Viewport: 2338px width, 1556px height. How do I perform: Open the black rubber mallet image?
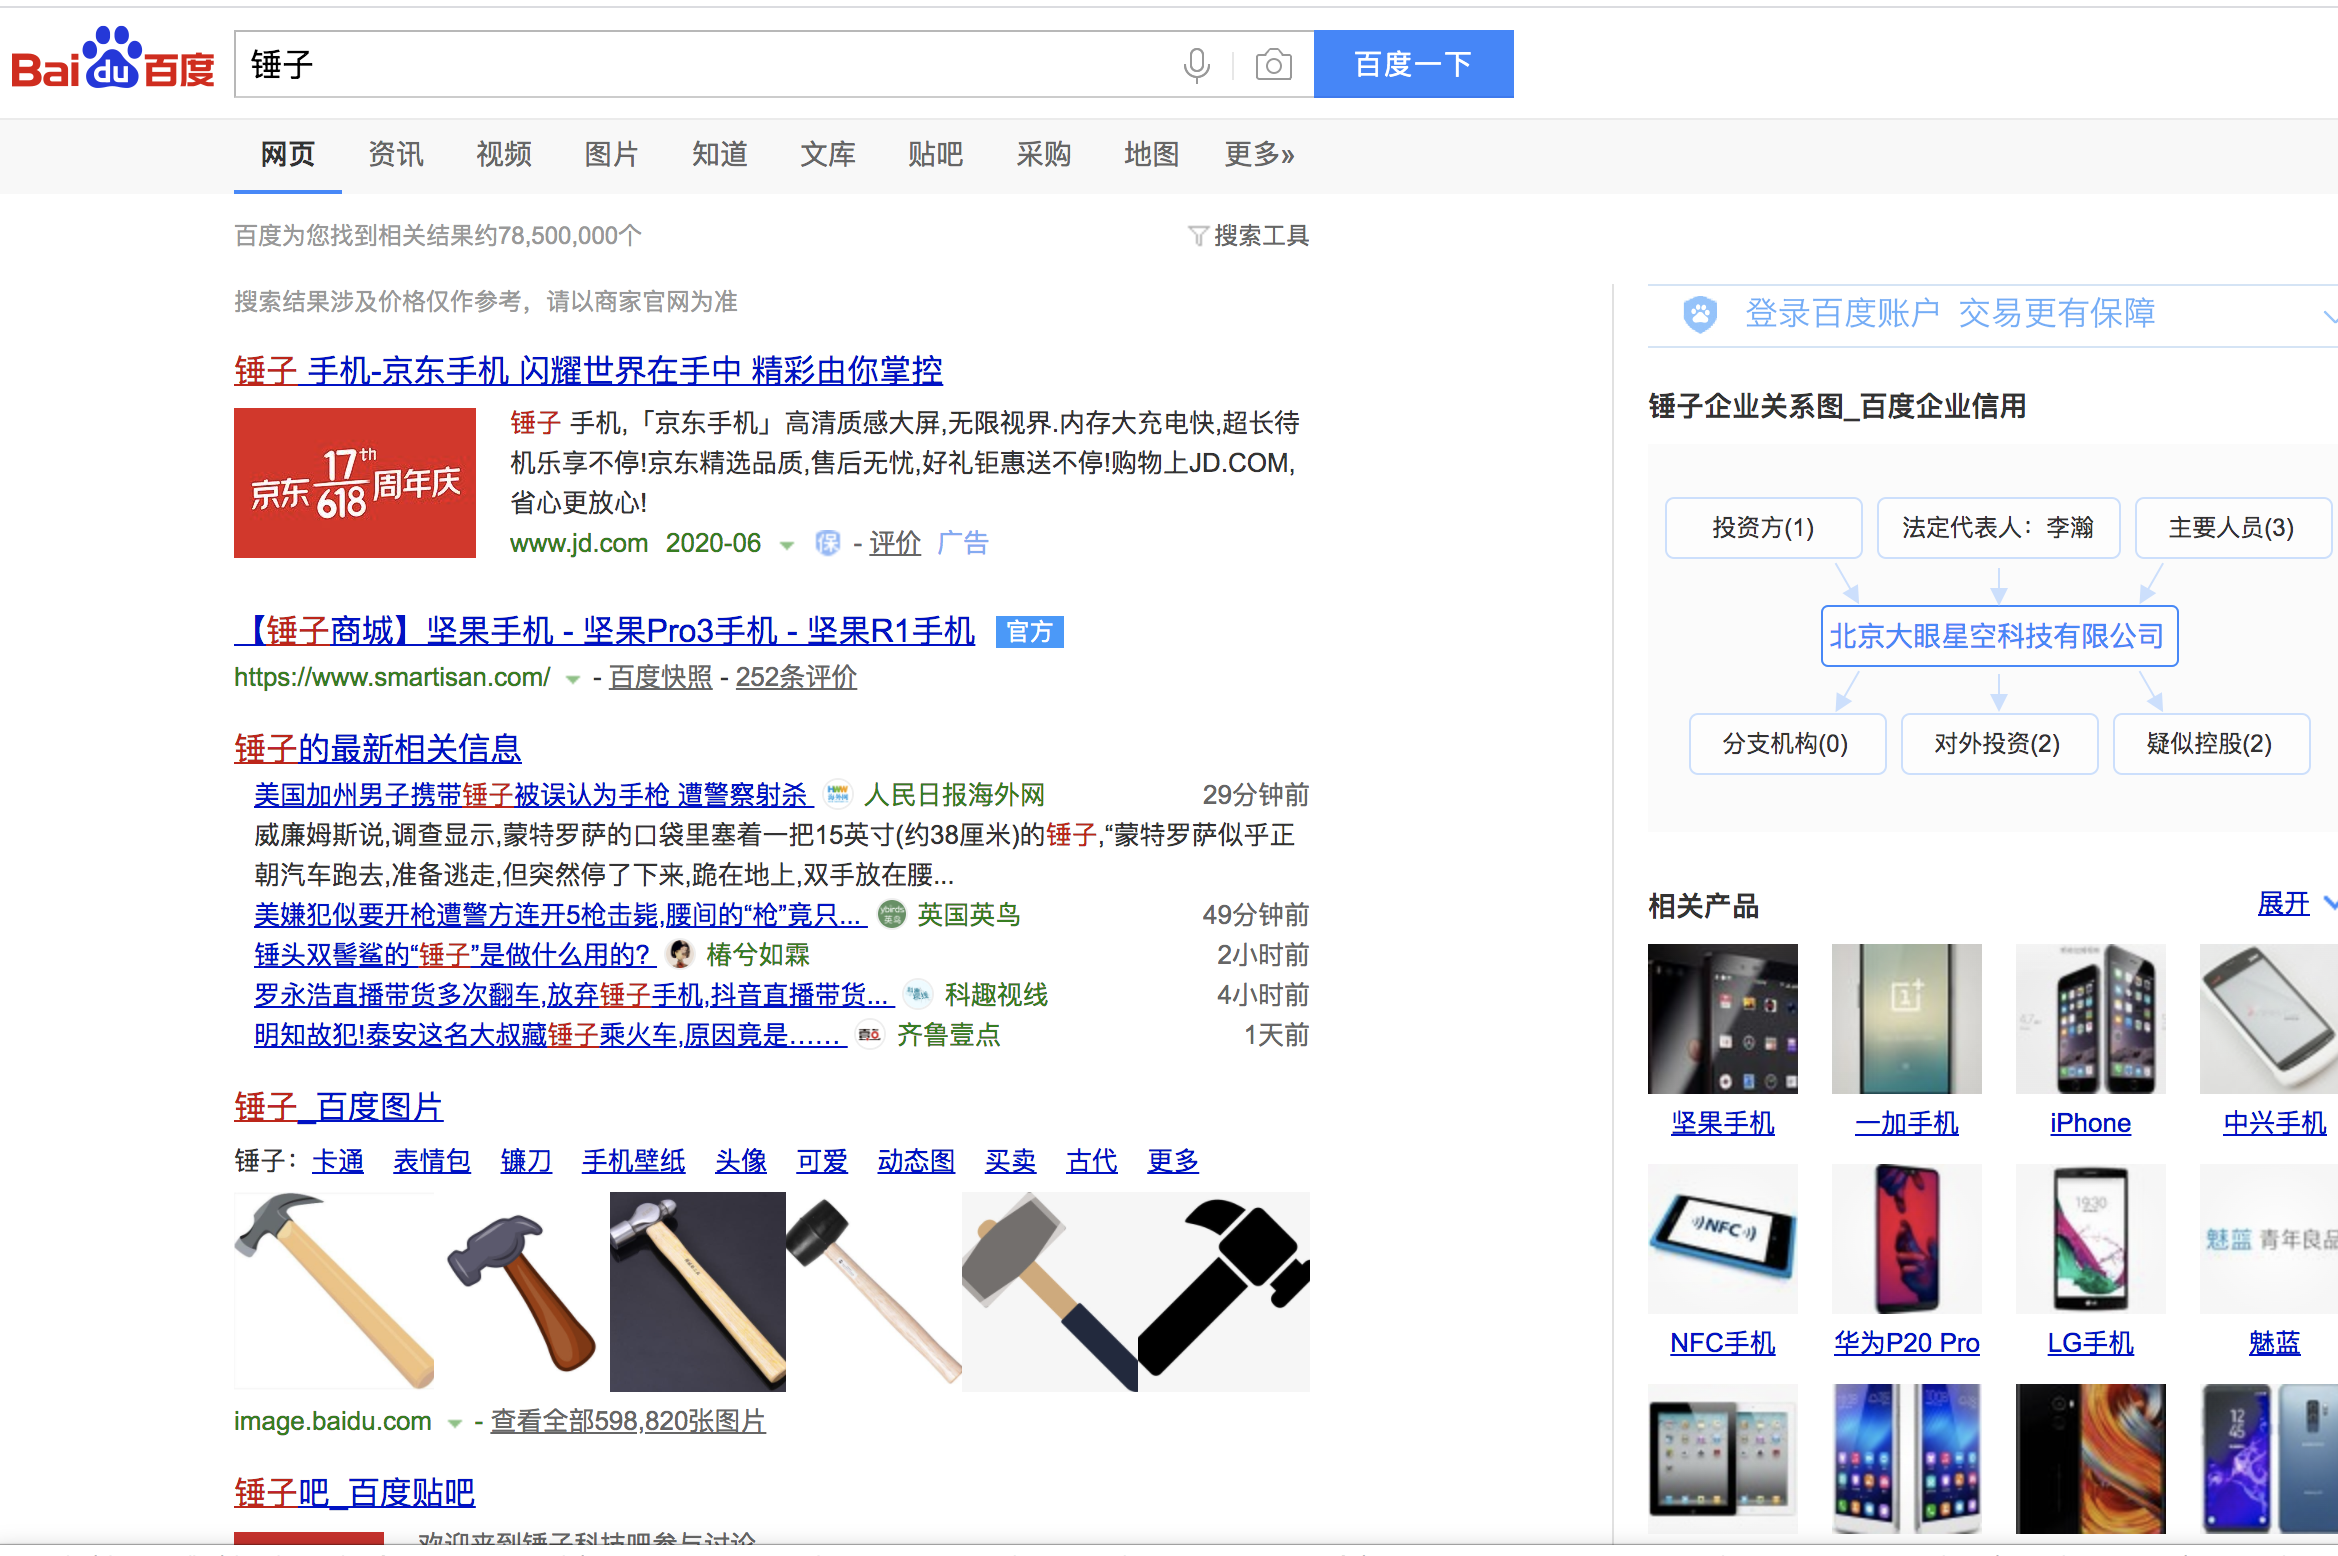(872, 1290)
